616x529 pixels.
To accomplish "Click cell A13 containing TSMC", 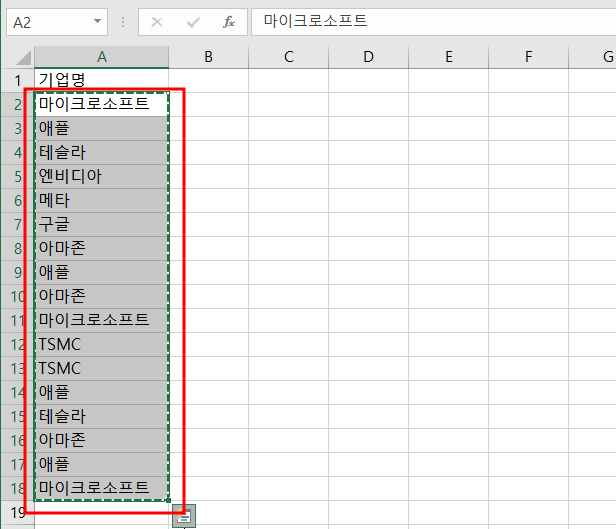I will coord(102,368).
